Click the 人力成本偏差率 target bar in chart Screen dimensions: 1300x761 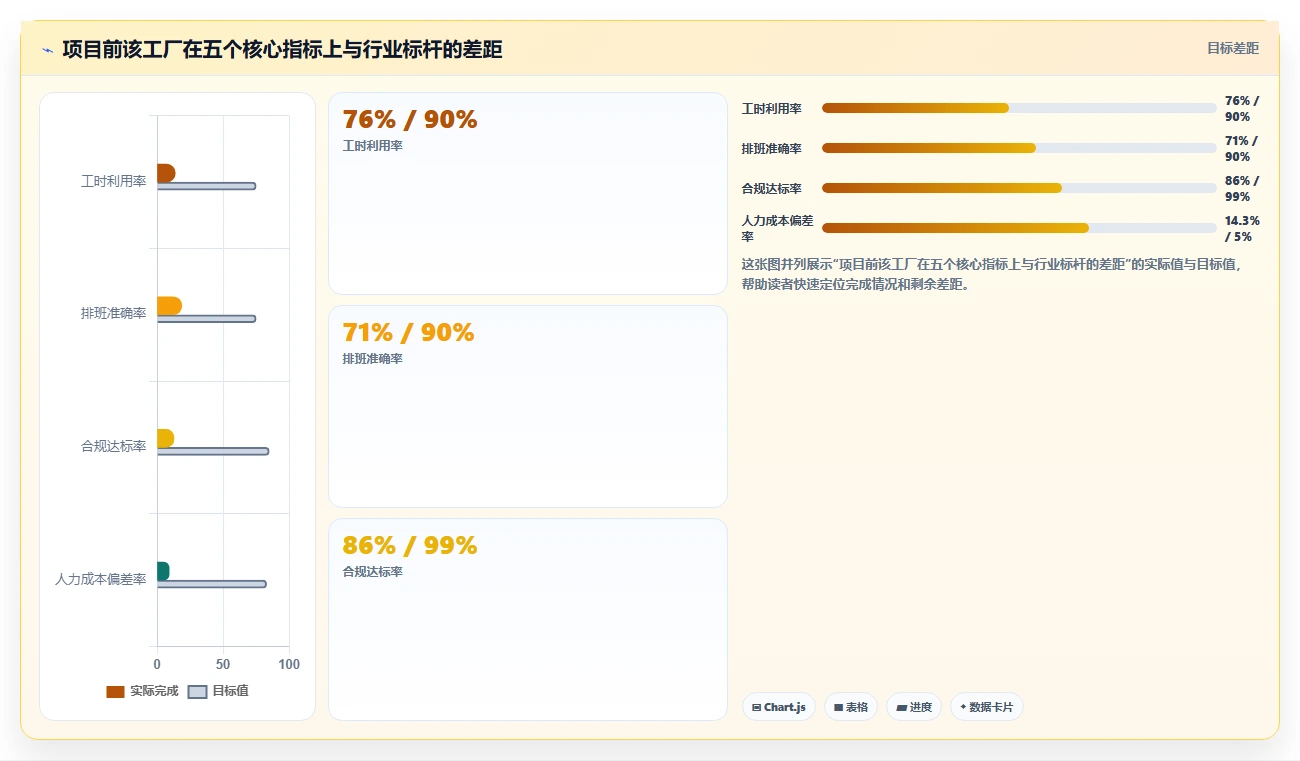211,584
